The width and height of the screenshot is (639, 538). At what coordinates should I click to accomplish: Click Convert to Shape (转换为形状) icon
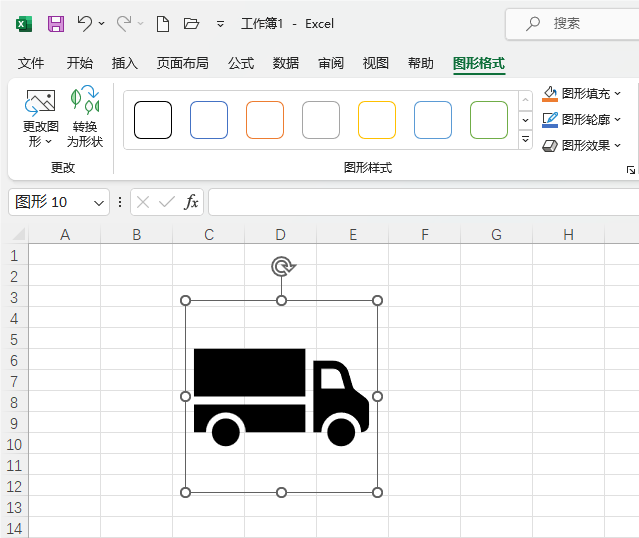coord(85,118)
